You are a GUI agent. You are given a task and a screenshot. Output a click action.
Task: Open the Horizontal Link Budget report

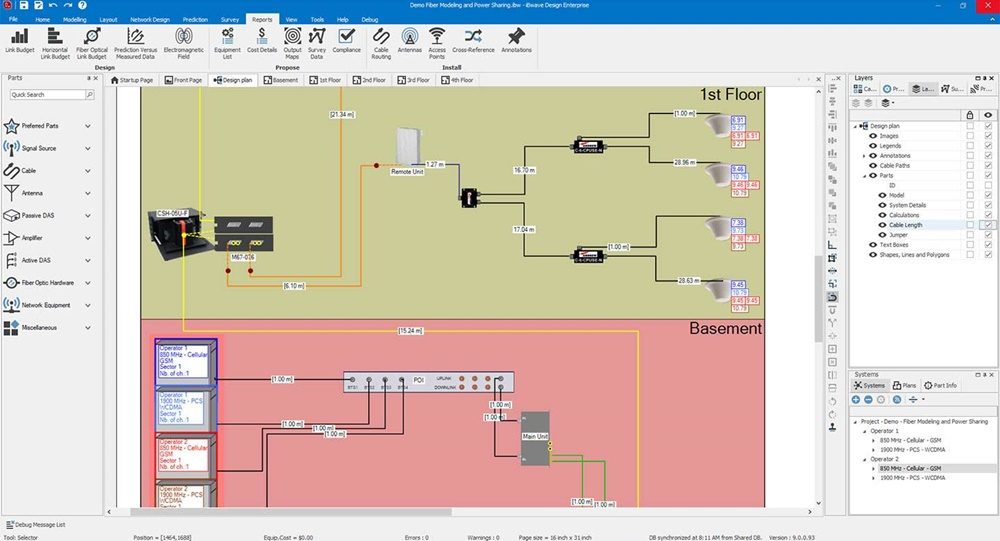(55, 43)
